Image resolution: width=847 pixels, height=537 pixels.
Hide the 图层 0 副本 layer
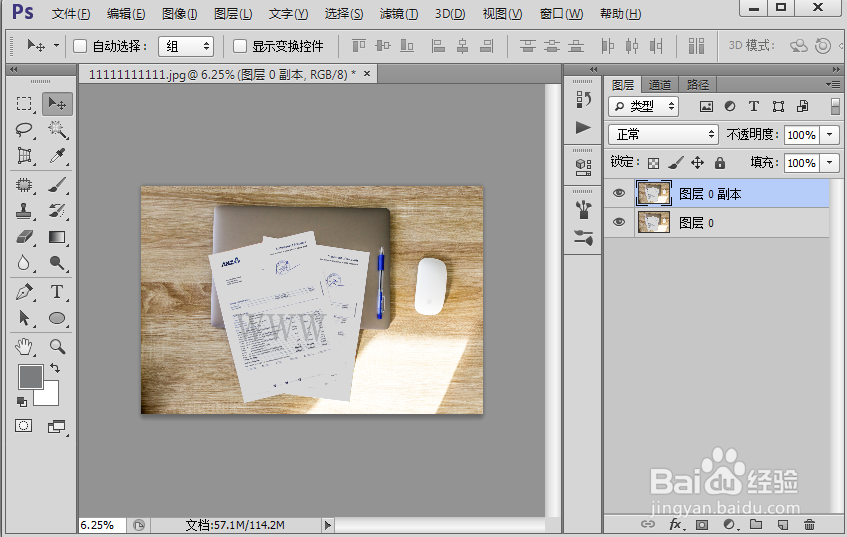(619, 193)
